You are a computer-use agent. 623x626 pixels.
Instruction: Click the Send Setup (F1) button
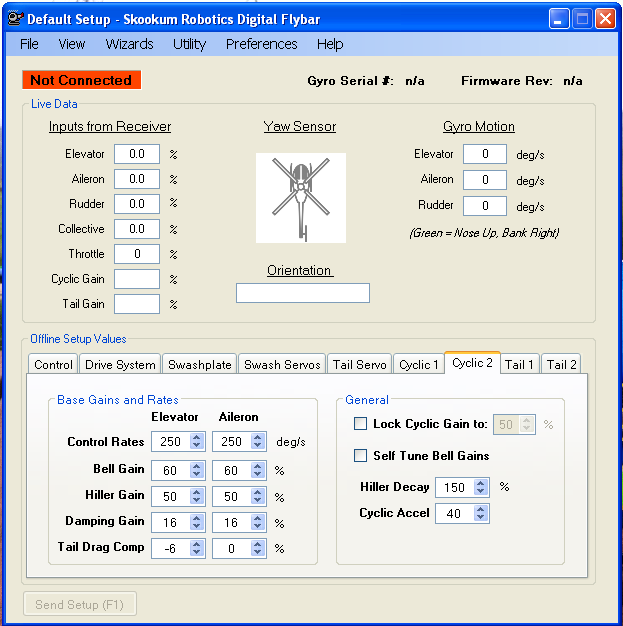80,604
